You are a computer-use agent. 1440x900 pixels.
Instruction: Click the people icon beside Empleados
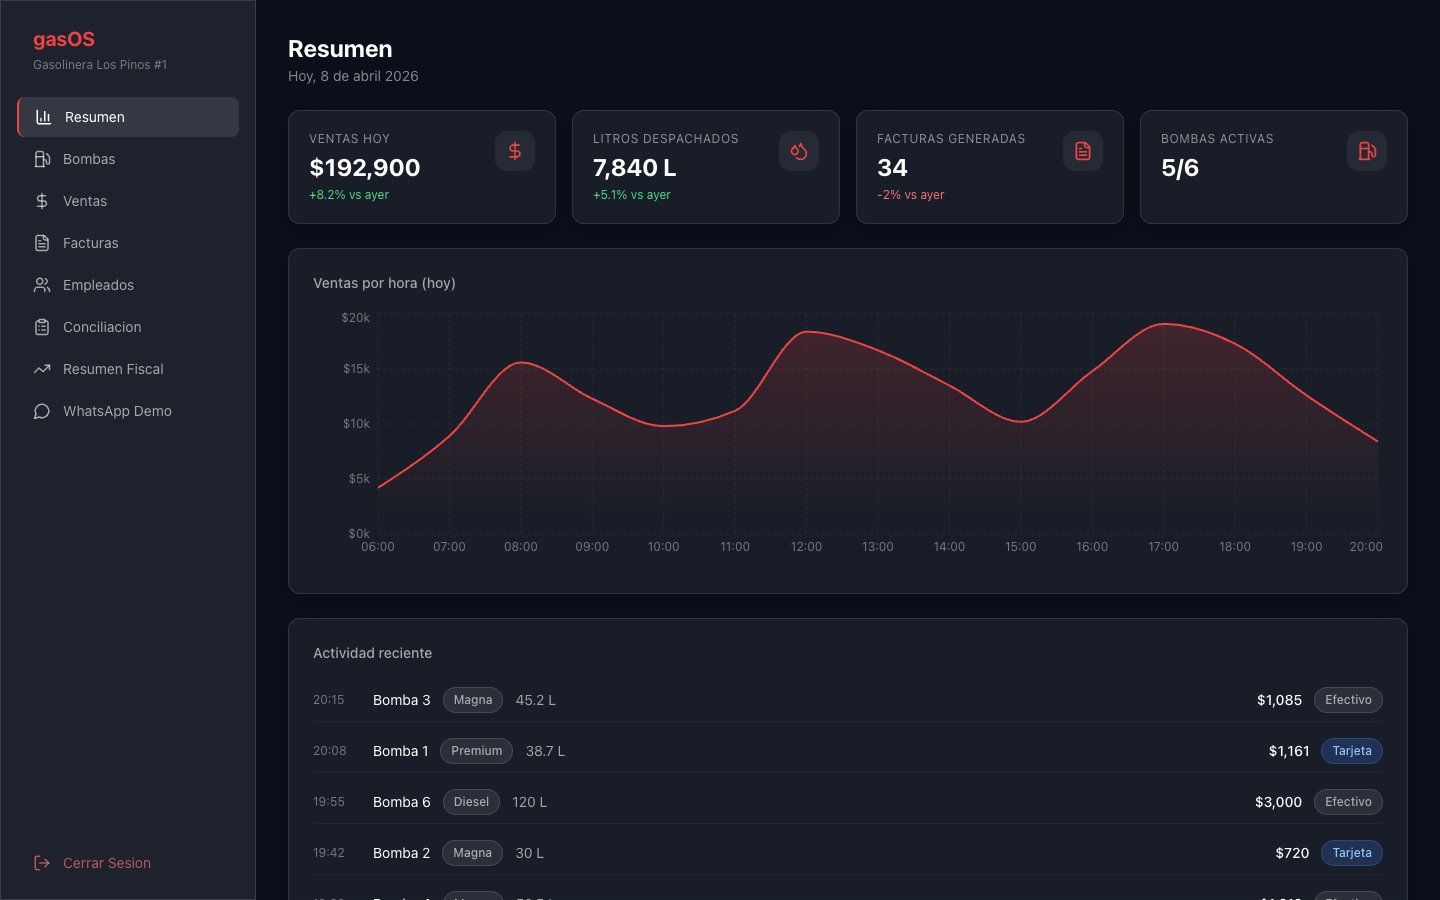coord(42,285)
